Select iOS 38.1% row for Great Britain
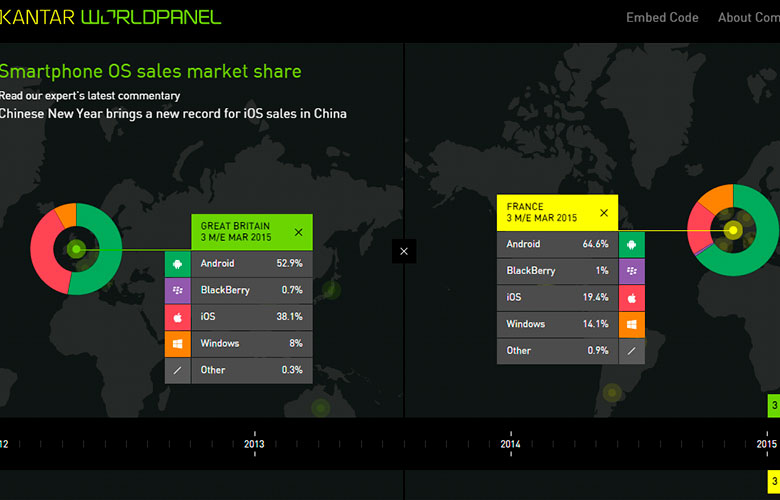This screenshot has height=500, width=780. point(252,317)
